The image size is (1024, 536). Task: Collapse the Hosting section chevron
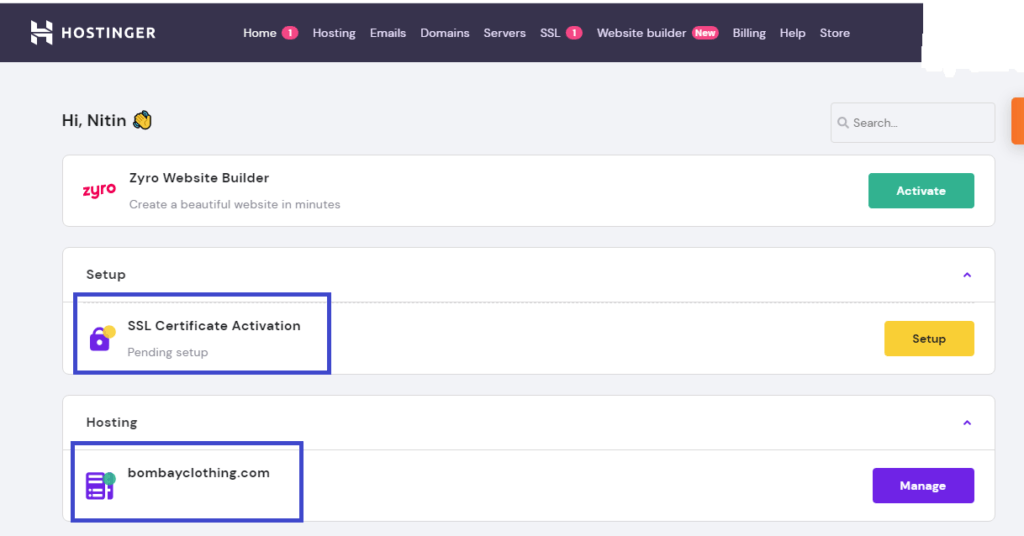[967, 423]
